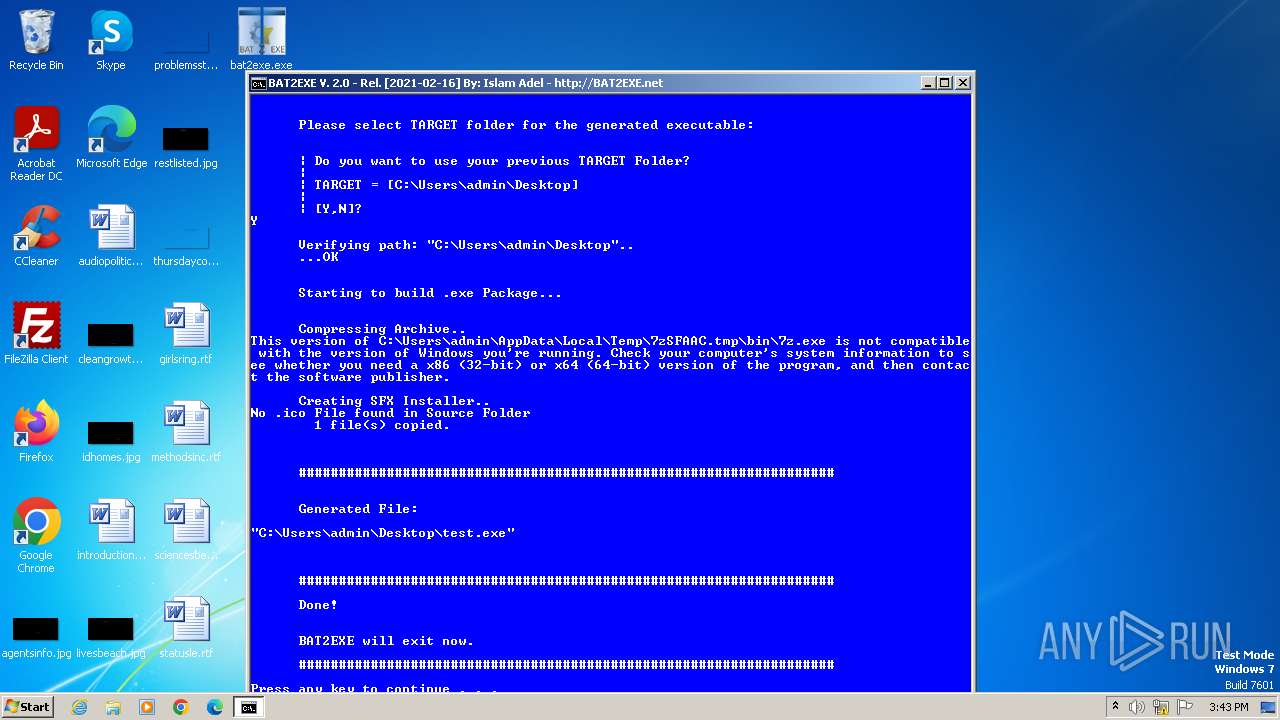Select the introduction document icon
This screenshot has height=720, width=1280.
click(x=111, y=530)
